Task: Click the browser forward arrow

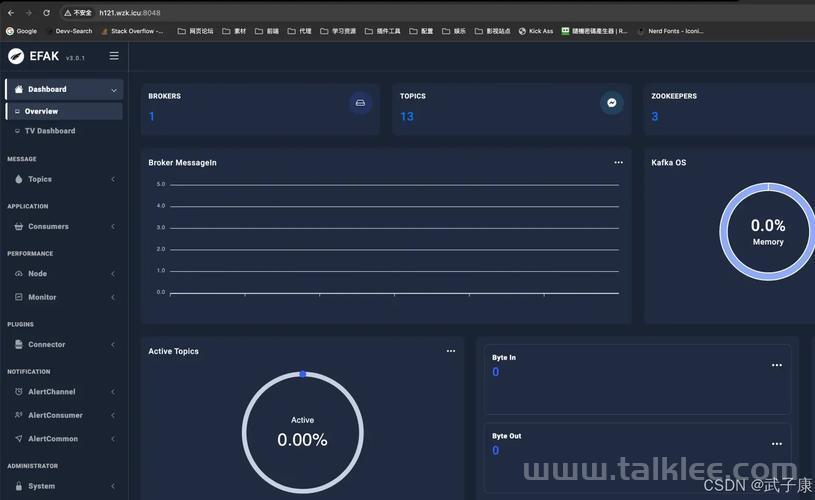Action: click(x=29, y=12)
